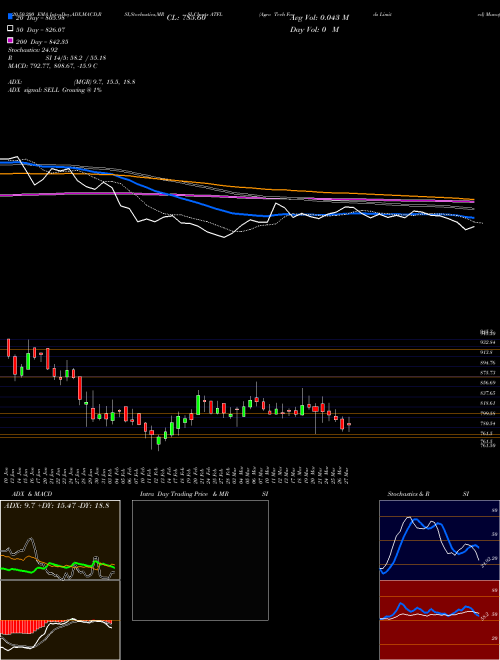Select the '50 Day = 826.07' legend text
The height and width of the screenshot is (660, 500).
[41, 30]
